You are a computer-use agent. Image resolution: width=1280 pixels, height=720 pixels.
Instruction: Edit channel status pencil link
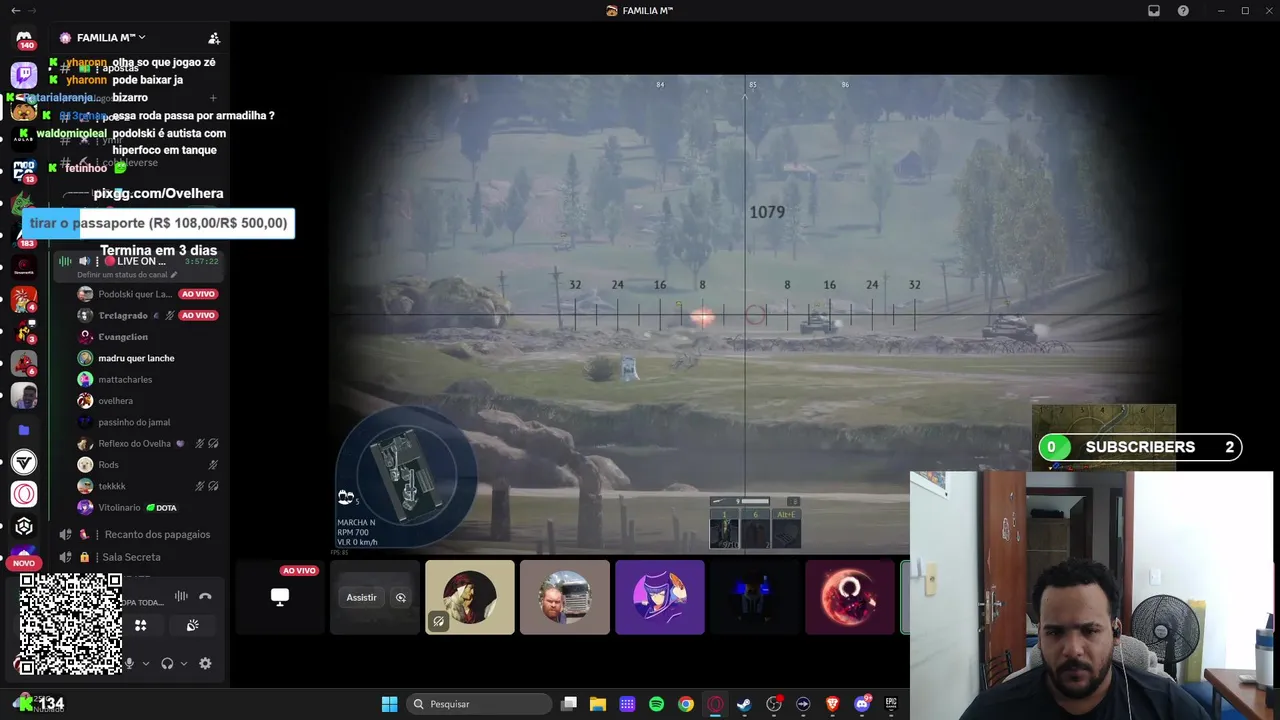(x=127, y=274)
